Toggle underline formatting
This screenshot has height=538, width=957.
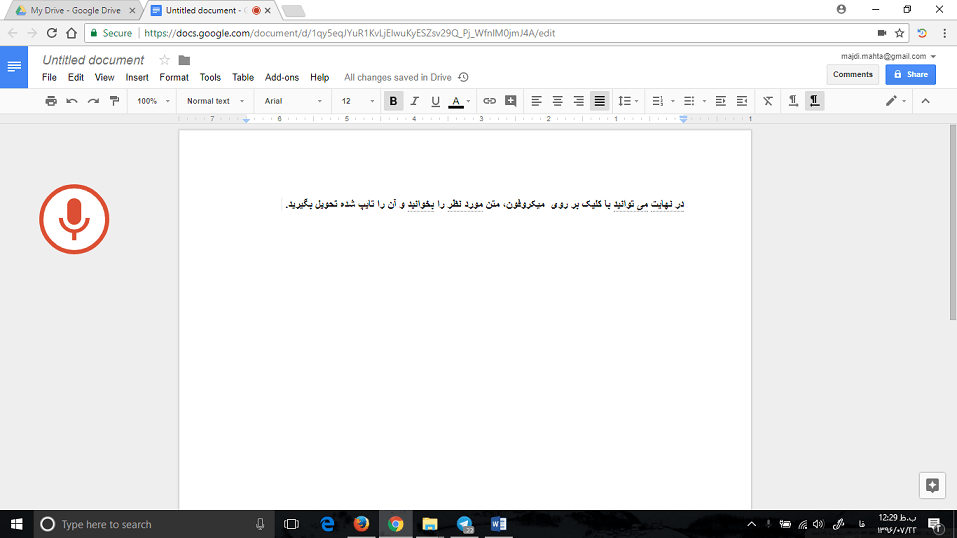pyautogui.click(x=435, y=101)
